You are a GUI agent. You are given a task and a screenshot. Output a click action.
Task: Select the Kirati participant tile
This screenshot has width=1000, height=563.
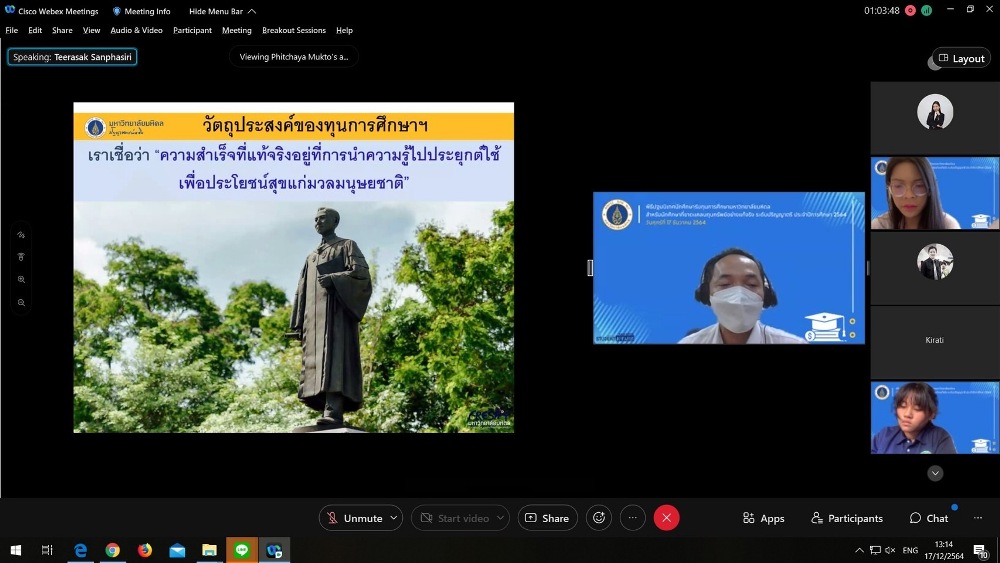tap(934, 341)
